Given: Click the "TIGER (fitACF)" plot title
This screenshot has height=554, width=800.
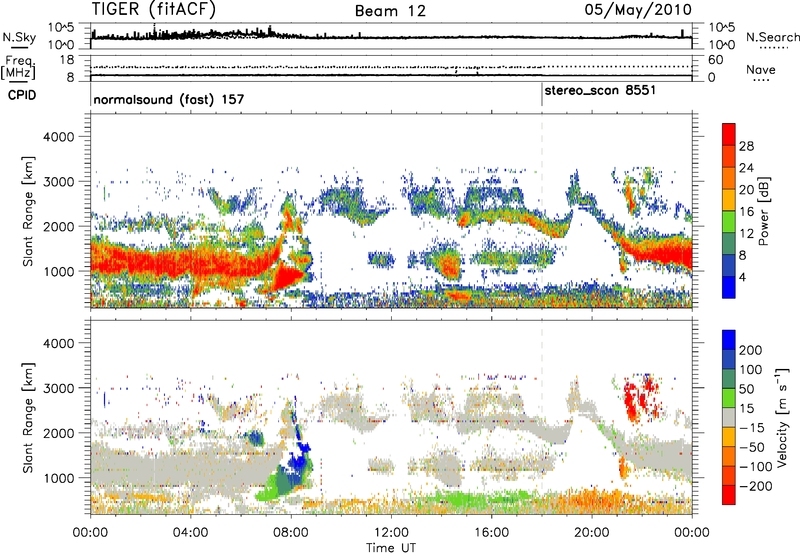Looking at the screenshot, I should pos(154,9).
